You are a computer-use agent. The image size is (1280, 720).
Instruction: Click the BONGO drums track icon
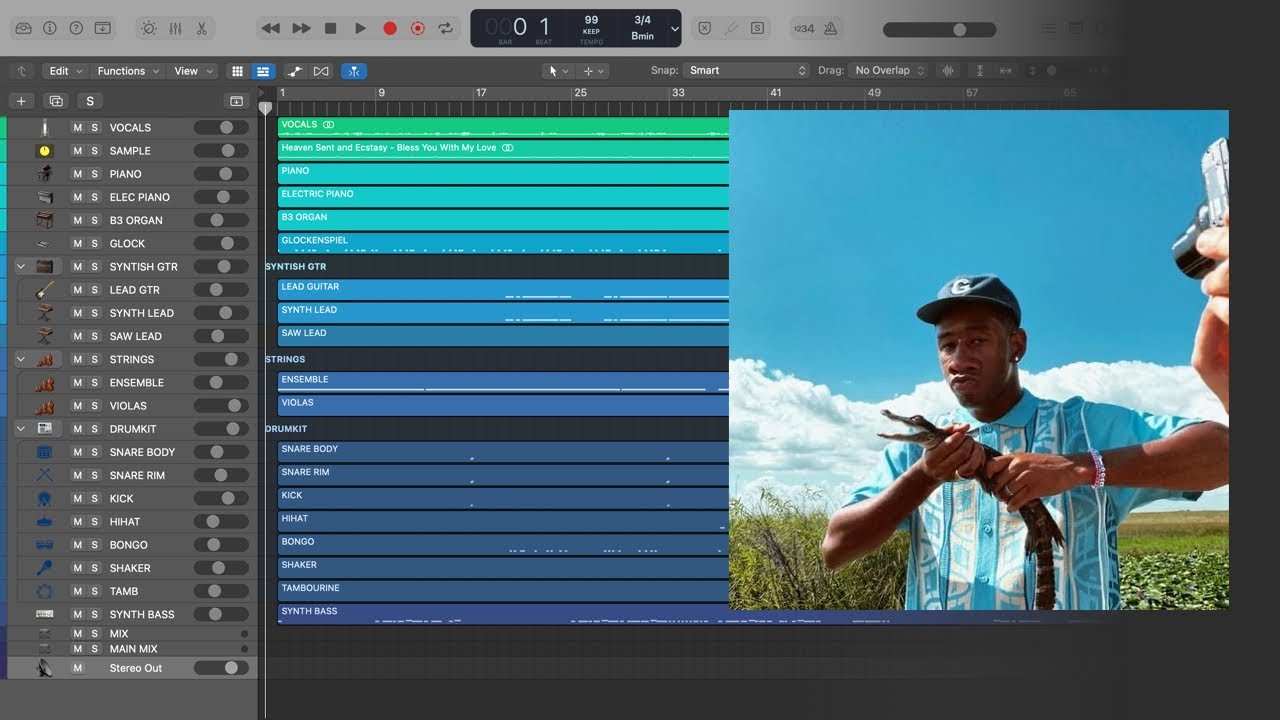(x=45, y=544)
